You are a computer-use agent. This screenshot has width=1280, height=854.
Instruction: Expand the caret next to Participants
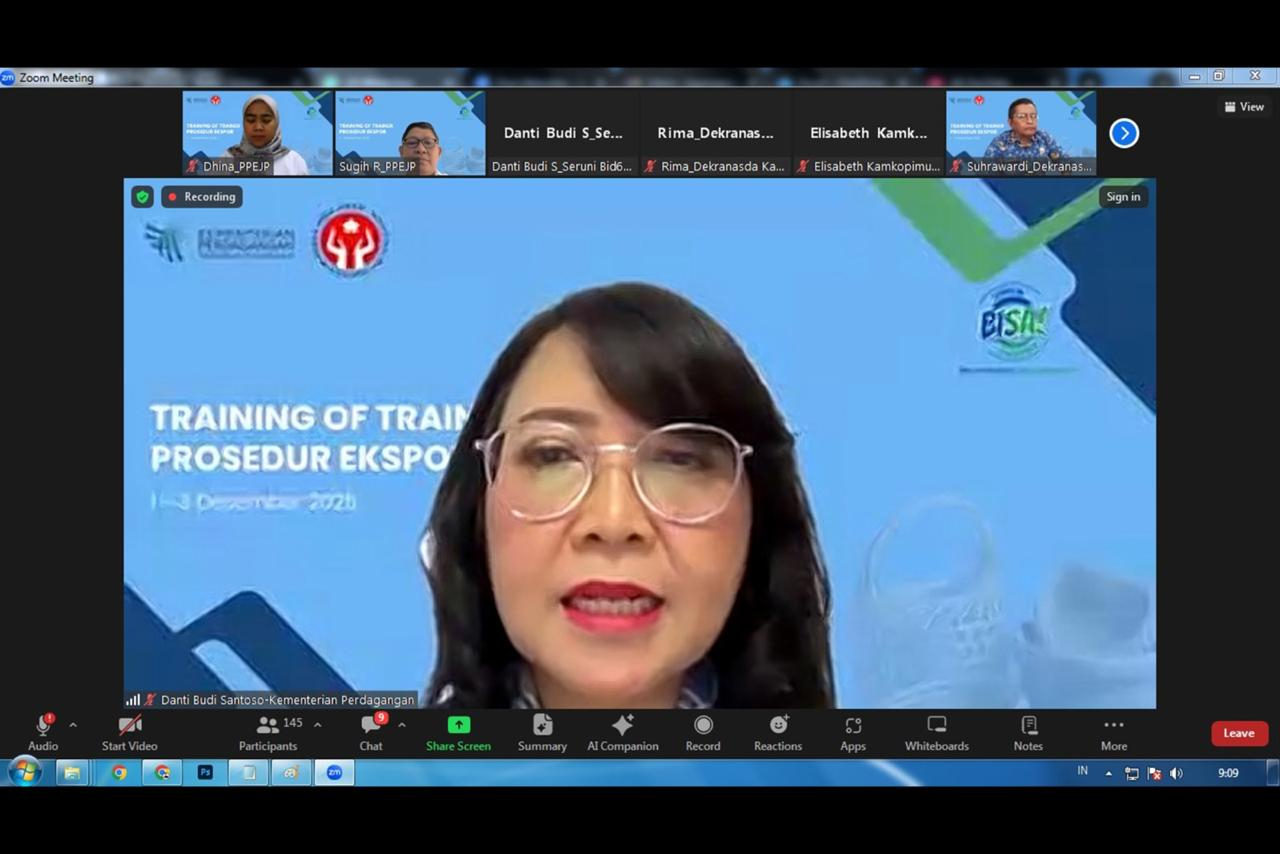click(318, 725)
